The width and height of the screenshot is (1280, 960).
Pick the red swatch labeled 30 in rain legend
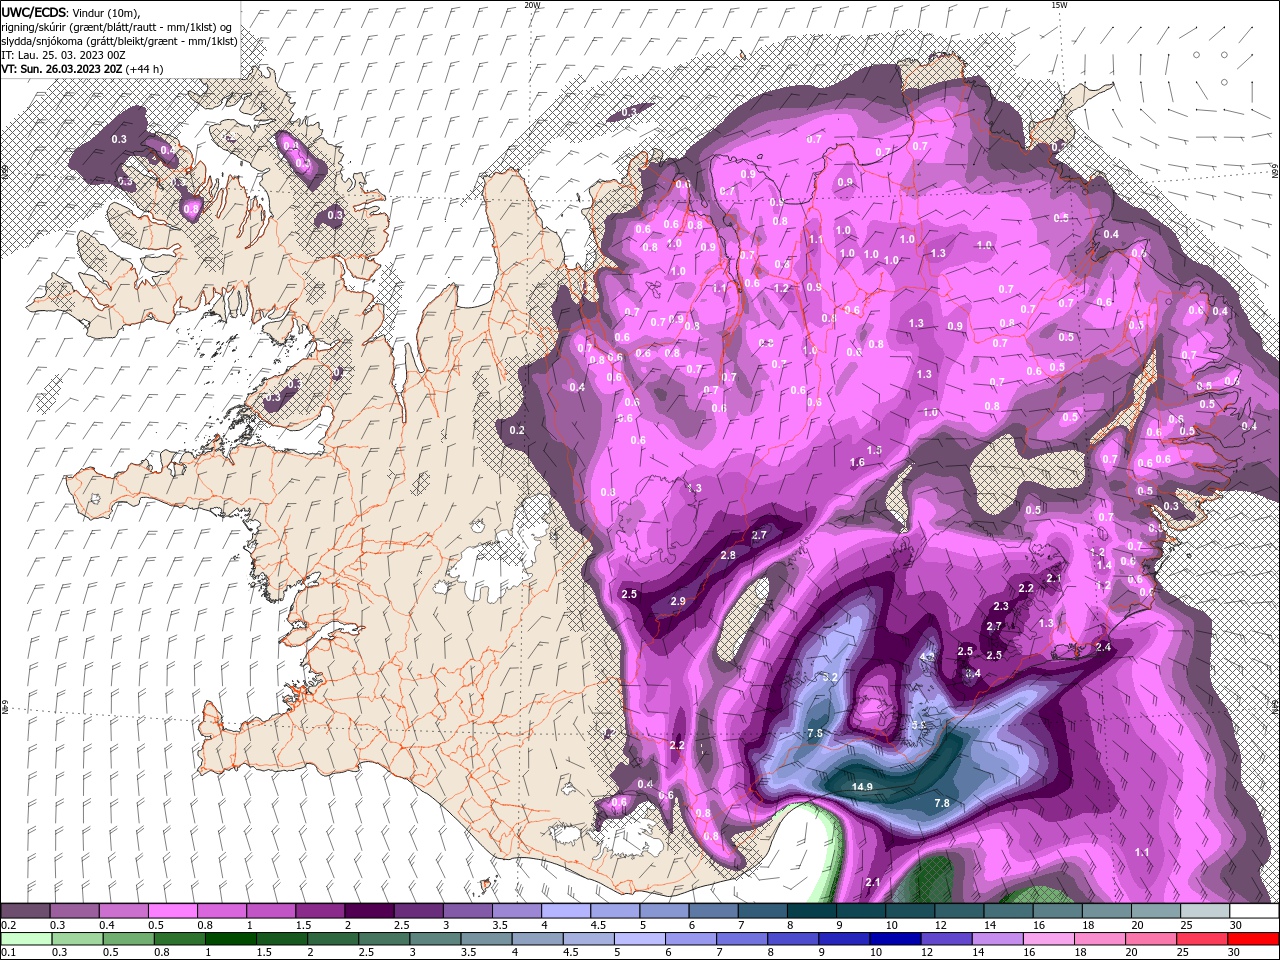pyautogui.click(x=1253, y=939)
